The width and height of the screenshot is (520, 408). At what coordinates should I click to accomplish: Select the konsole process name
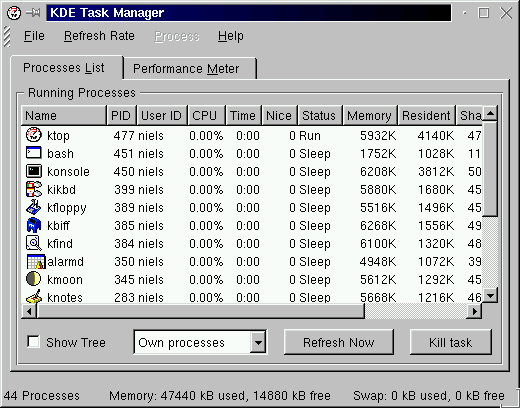tap(68, 172)
